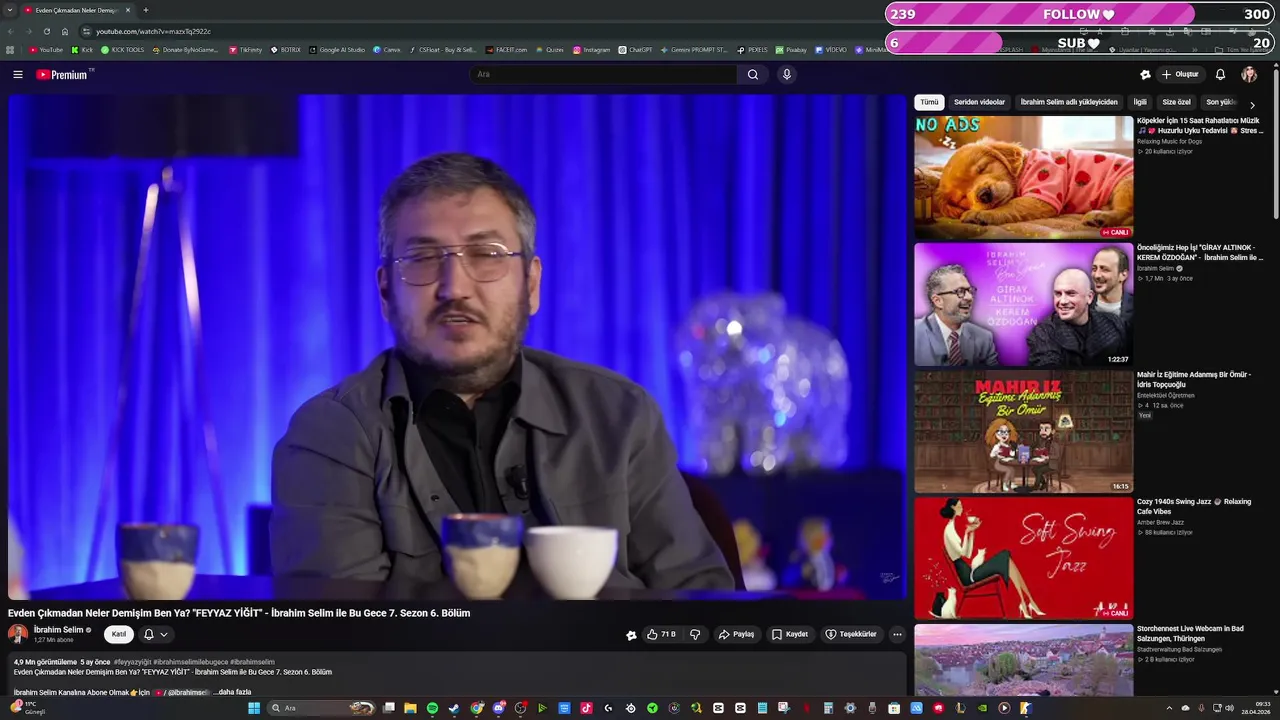Click the Paylaş share button
This screenshot has width=1280, height=720.
click(737, 634)
